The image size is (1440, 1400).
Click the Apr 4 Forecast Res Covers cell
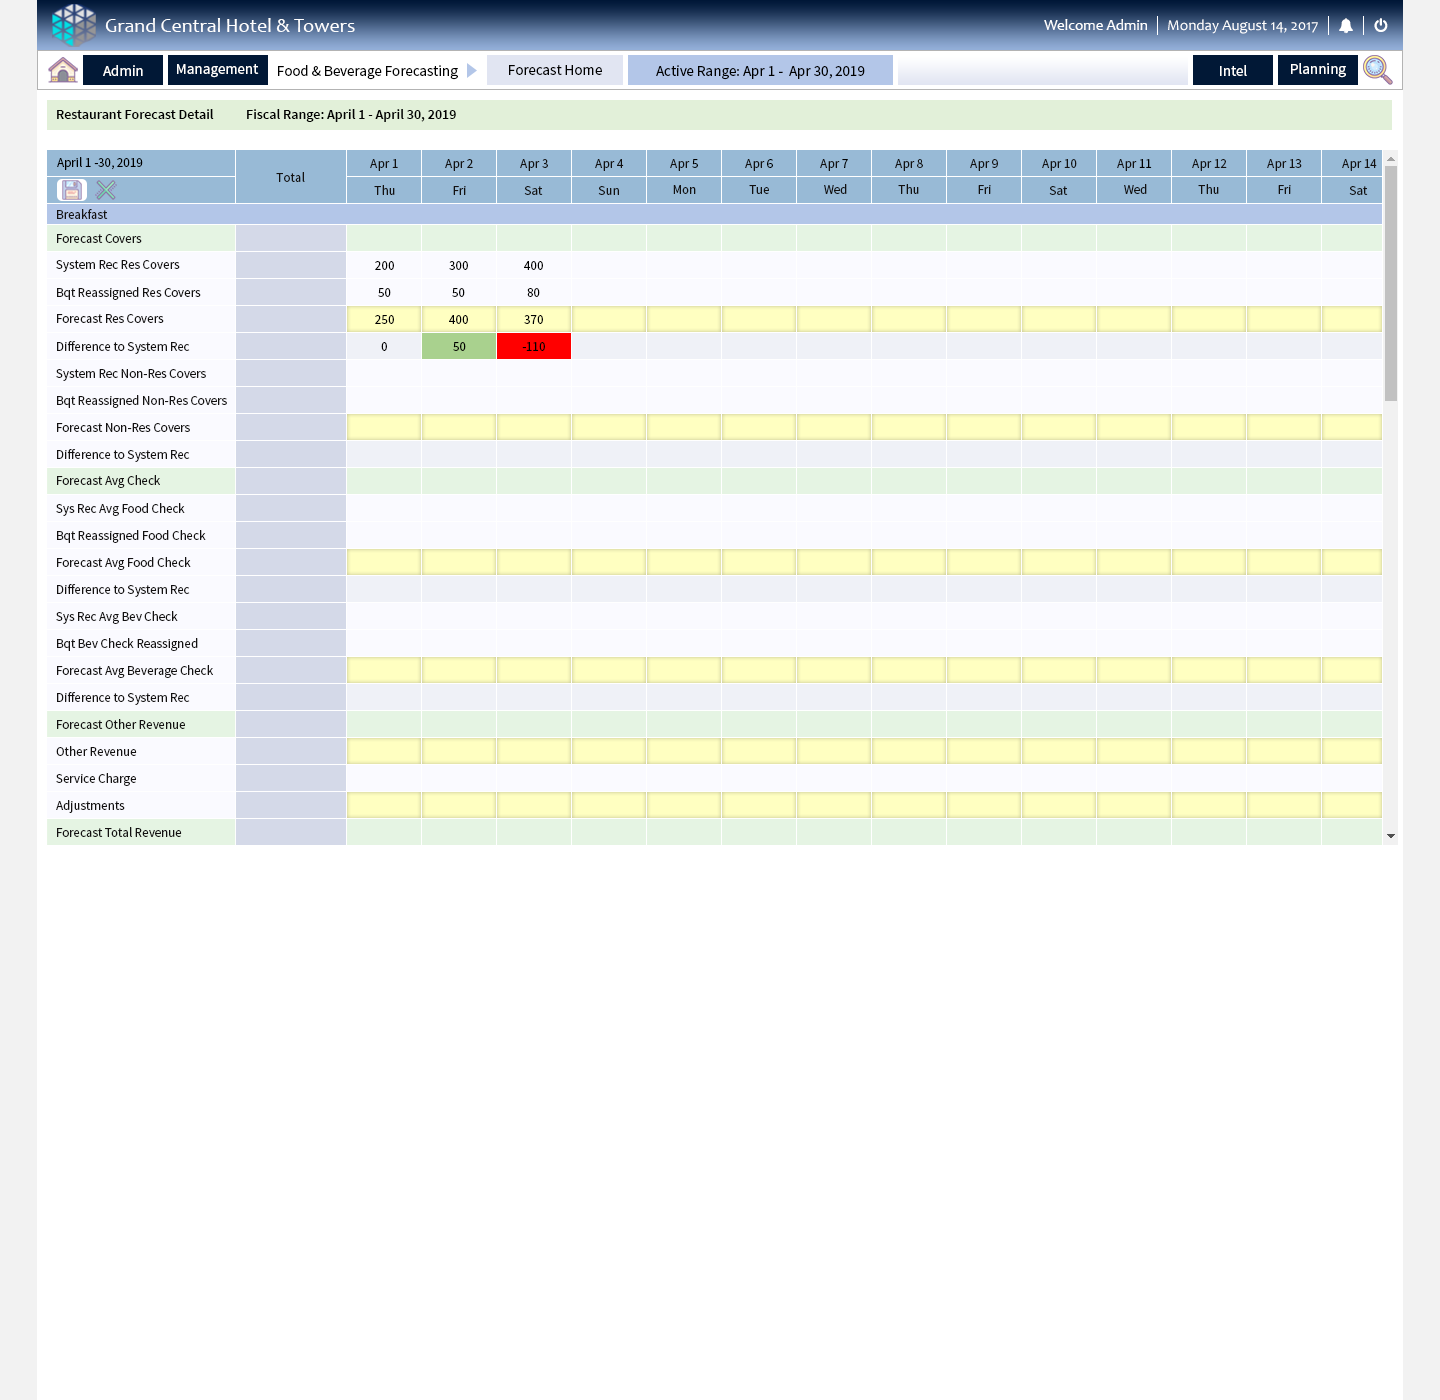(609, 320)
